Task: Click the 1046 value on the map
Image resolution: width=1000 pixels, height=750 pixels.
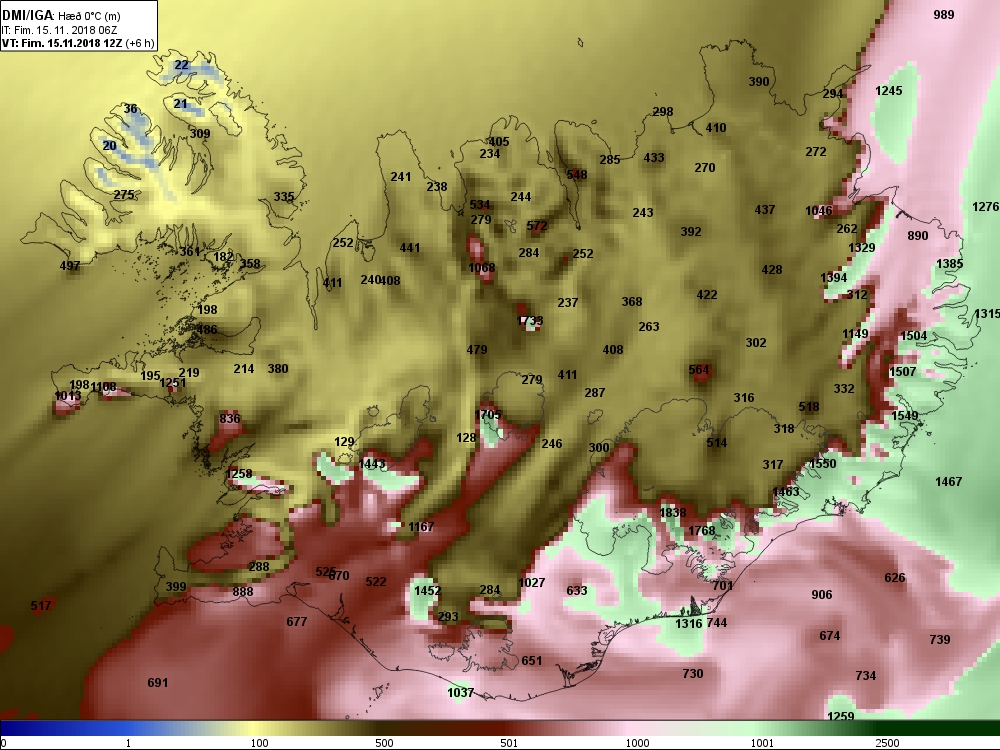Action: pyautogui.click(x=819, y=211)
